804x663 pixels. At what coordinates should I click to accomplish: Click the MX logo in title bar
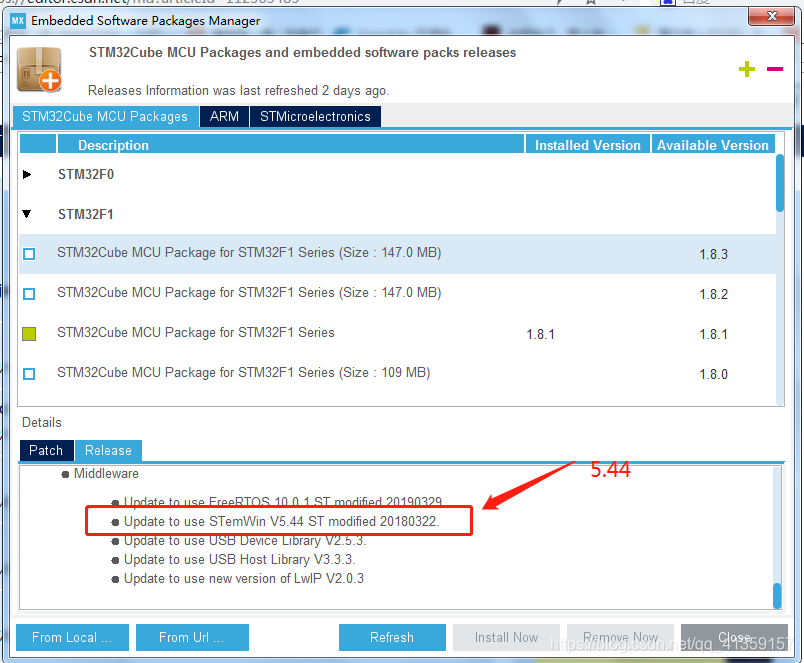[x=18, y=21]
